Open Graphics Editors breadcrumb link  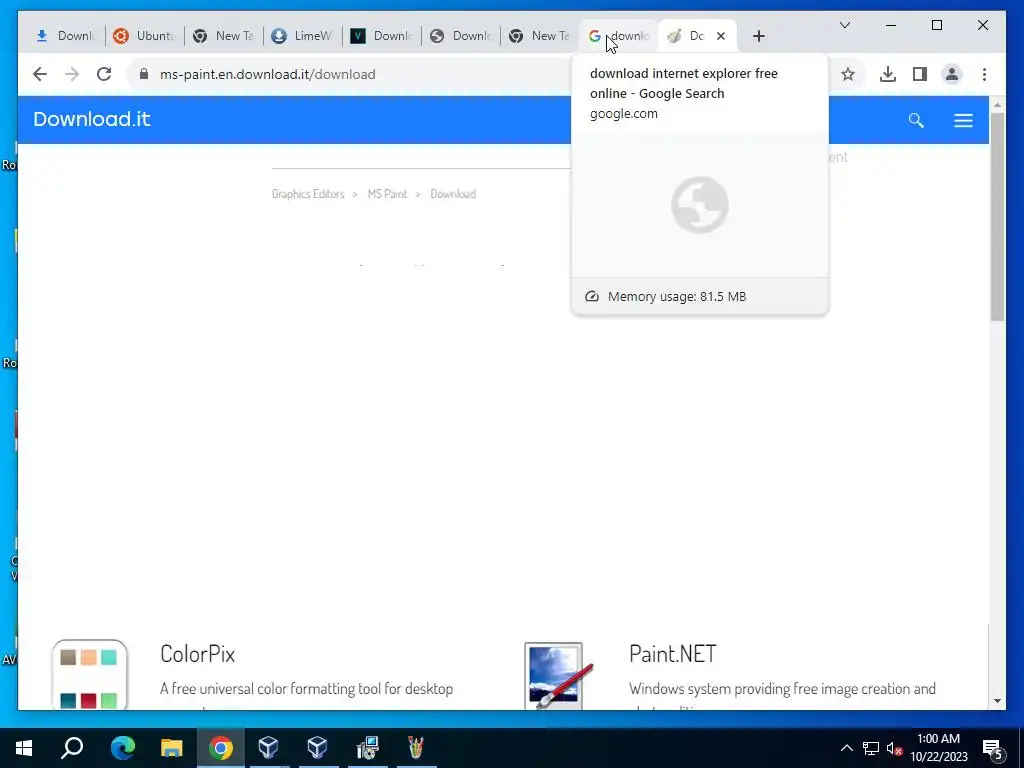click(x=308, y=194)
